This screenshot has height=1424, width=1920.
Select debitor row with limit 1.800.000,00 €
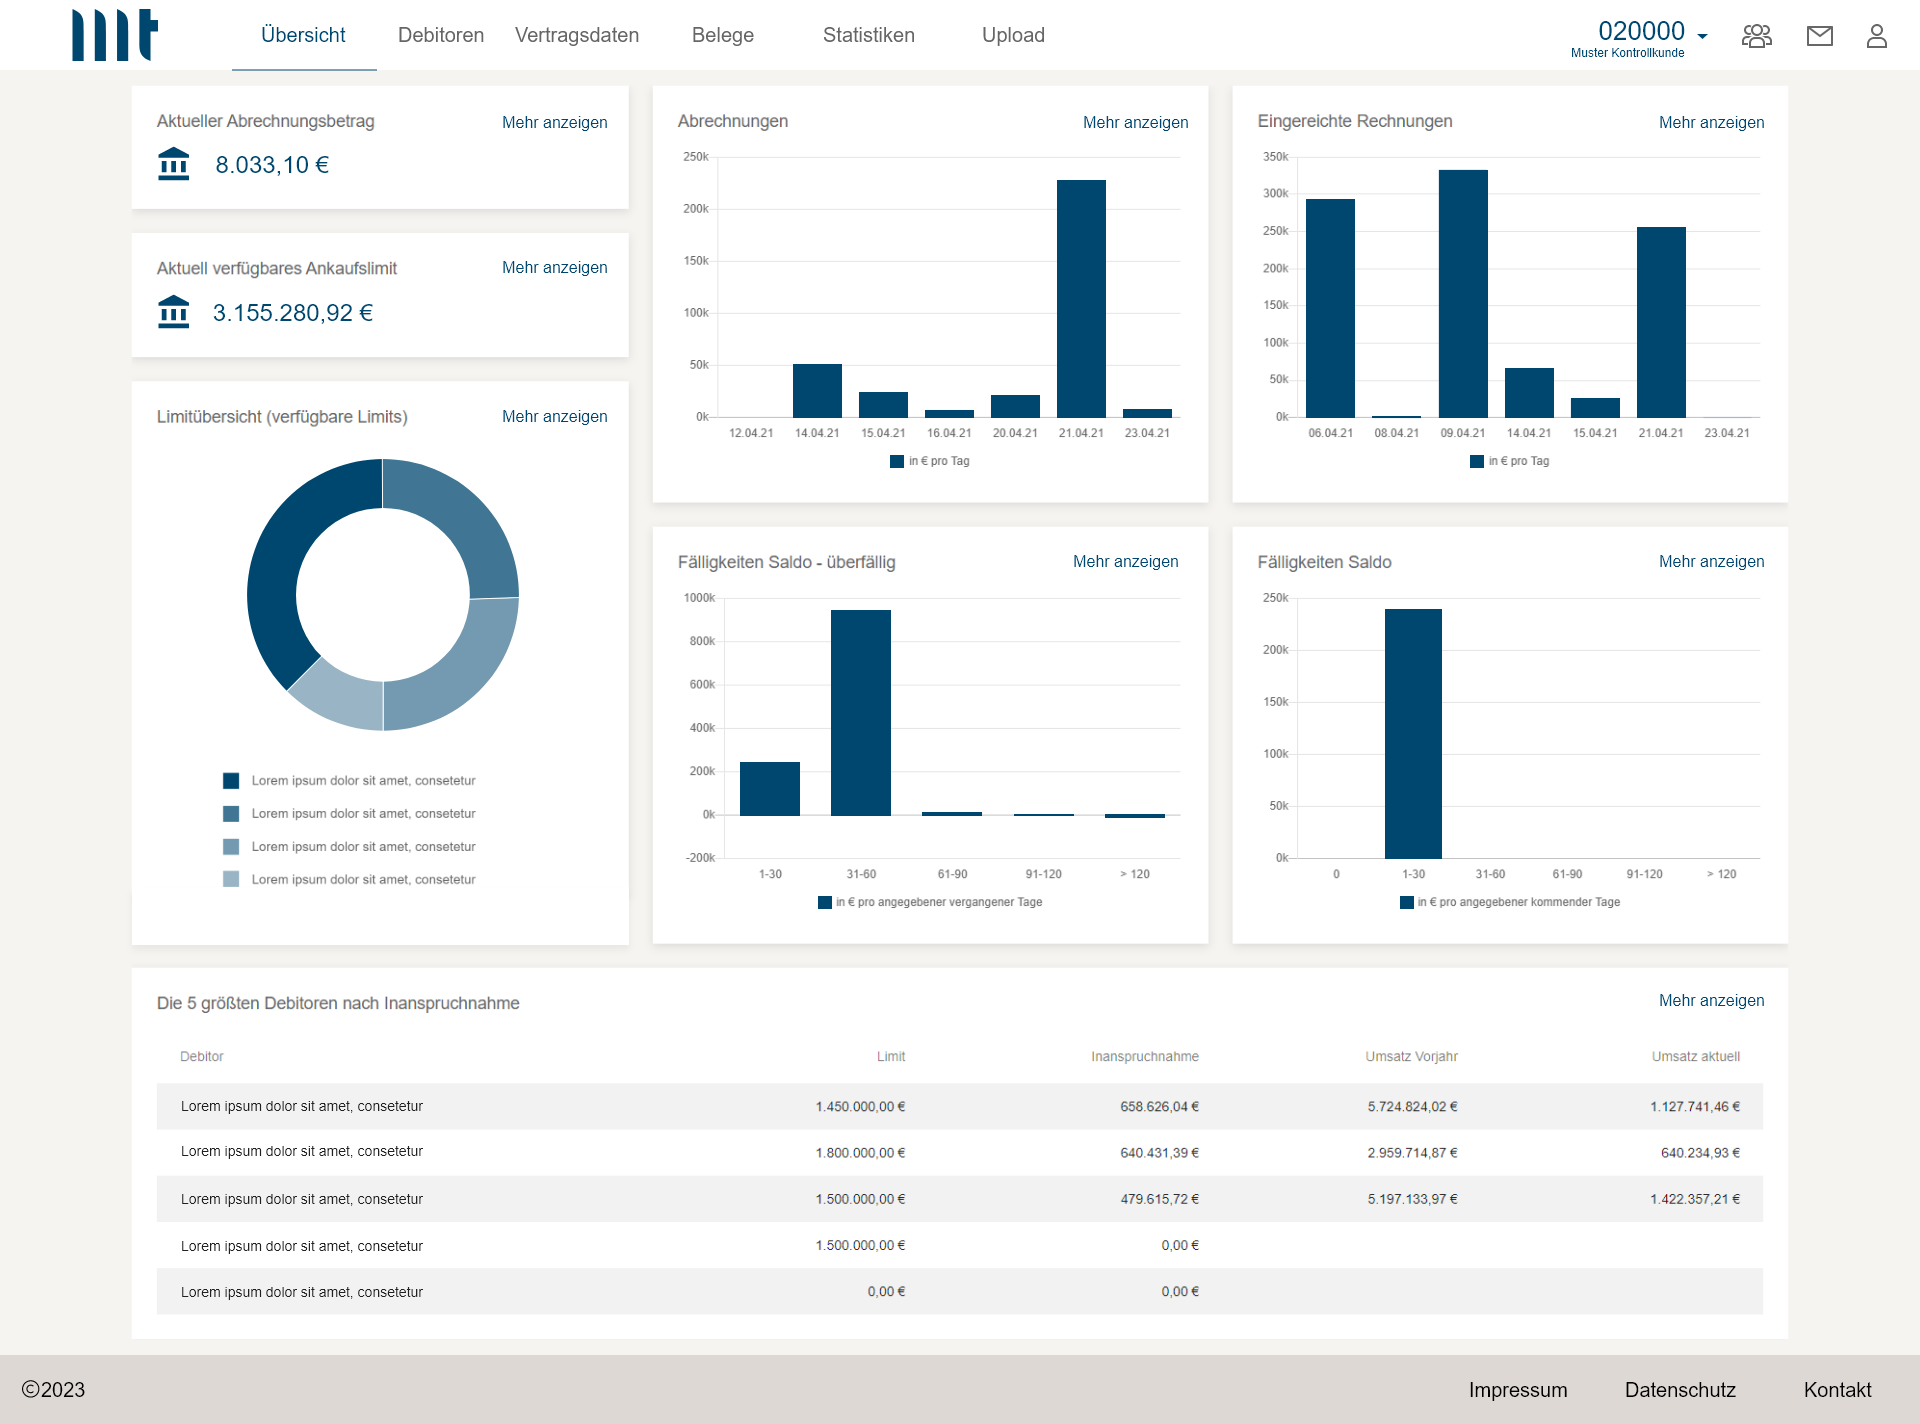pos(960,1152)
